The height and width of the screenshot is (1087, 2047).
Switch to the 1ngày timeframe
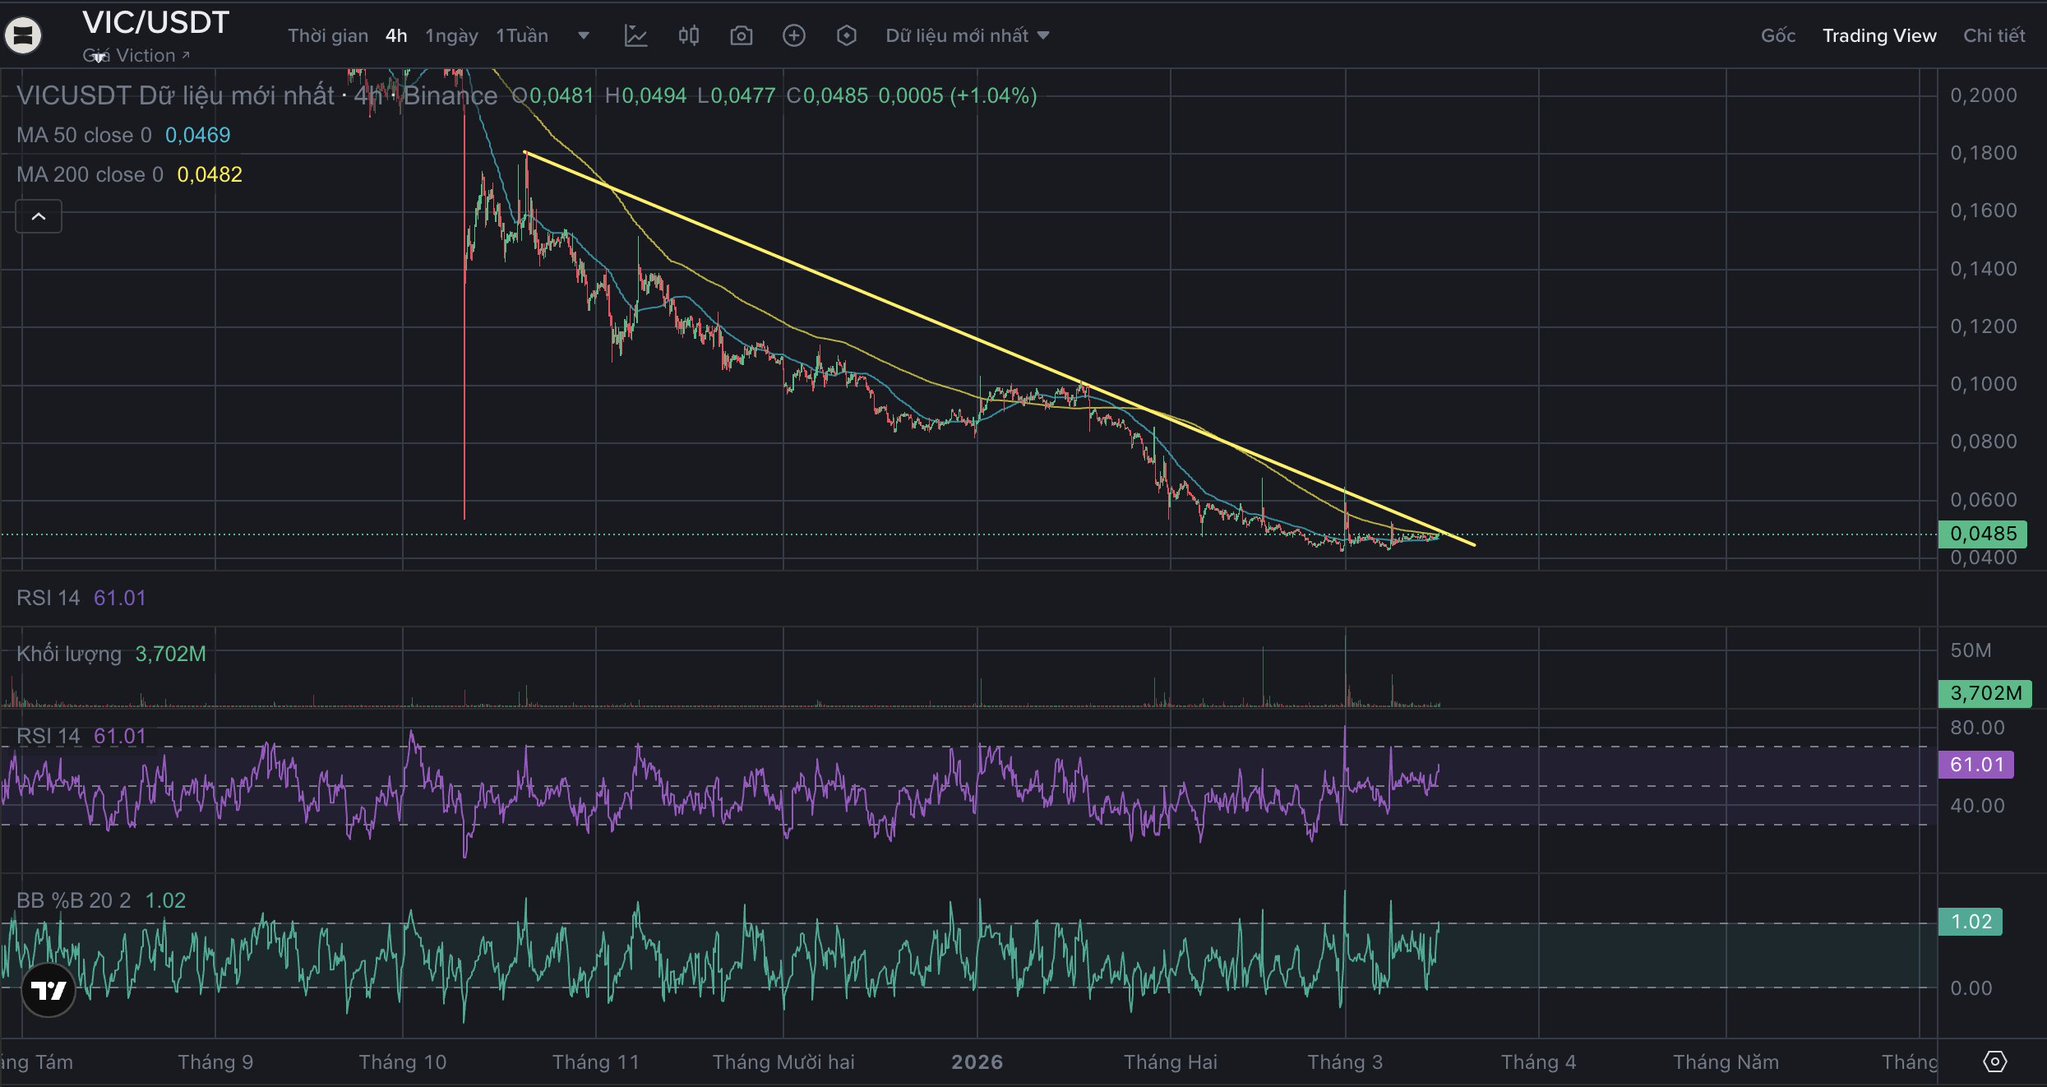pos(451,36)
